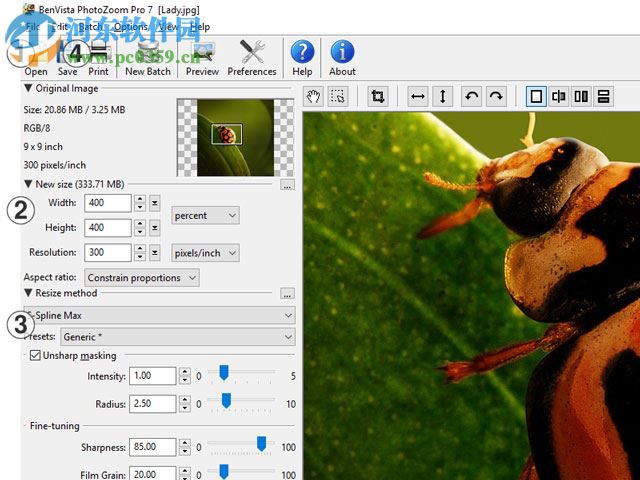Open the Options menu

click(131, 27)
